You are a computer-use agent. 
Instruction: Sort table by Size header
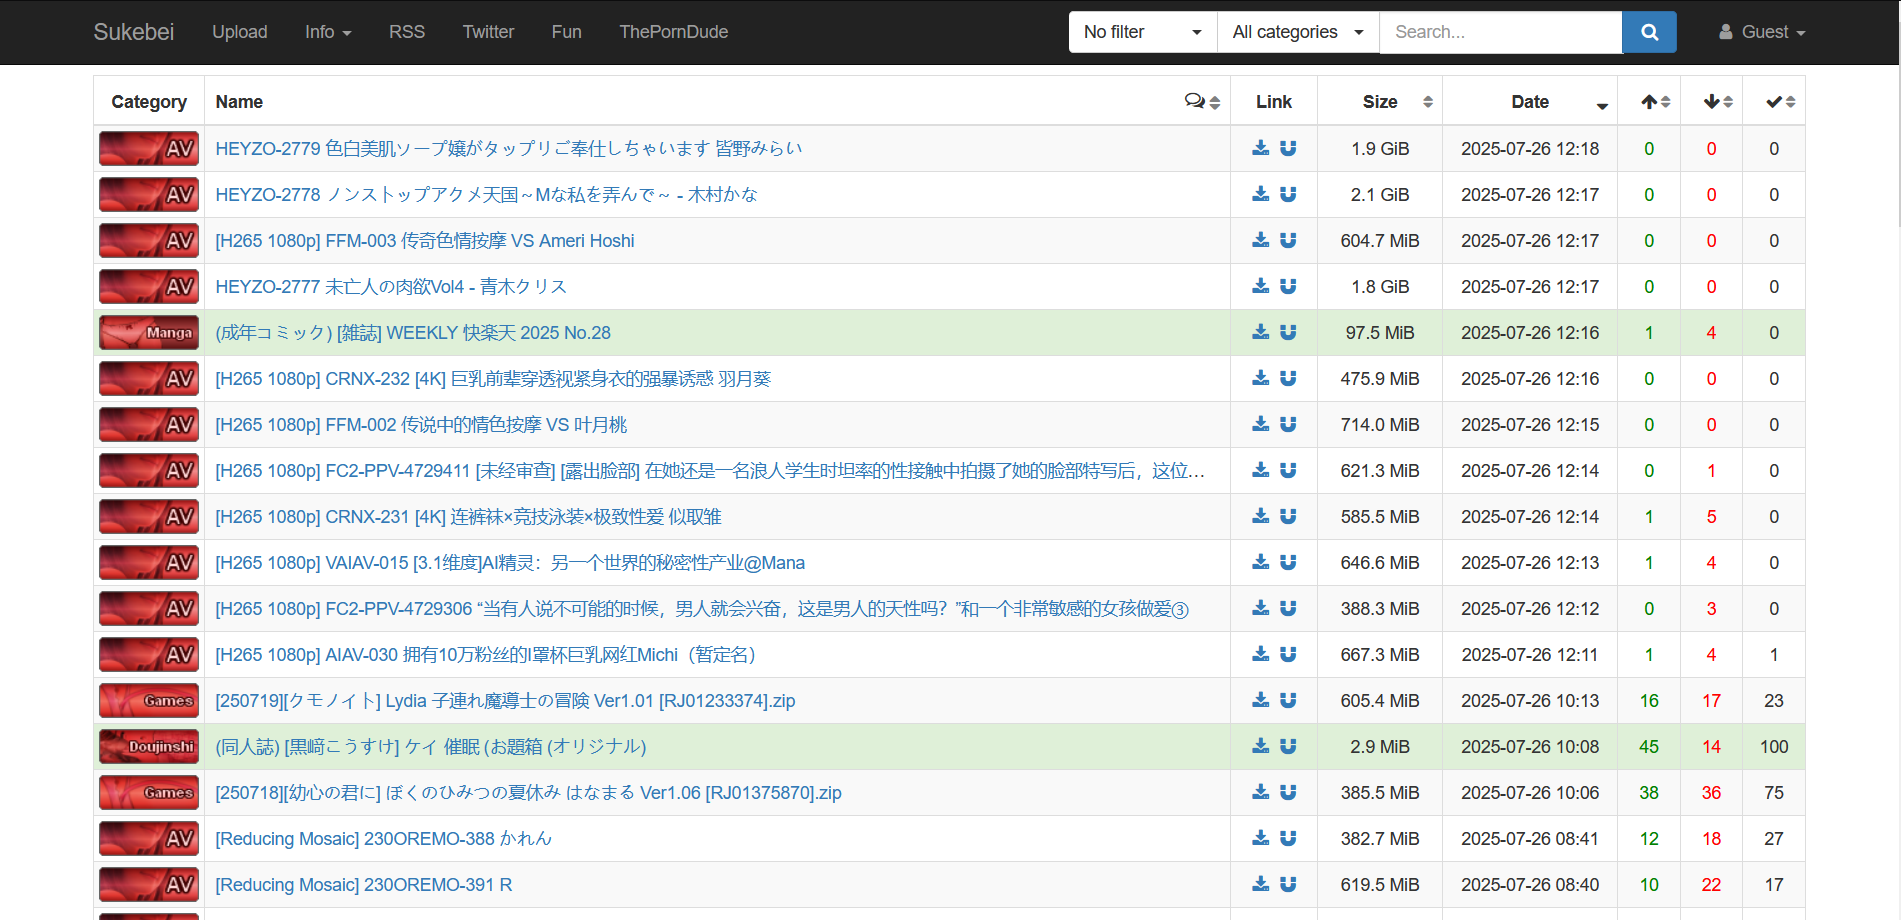click(x=1380, y=101)
